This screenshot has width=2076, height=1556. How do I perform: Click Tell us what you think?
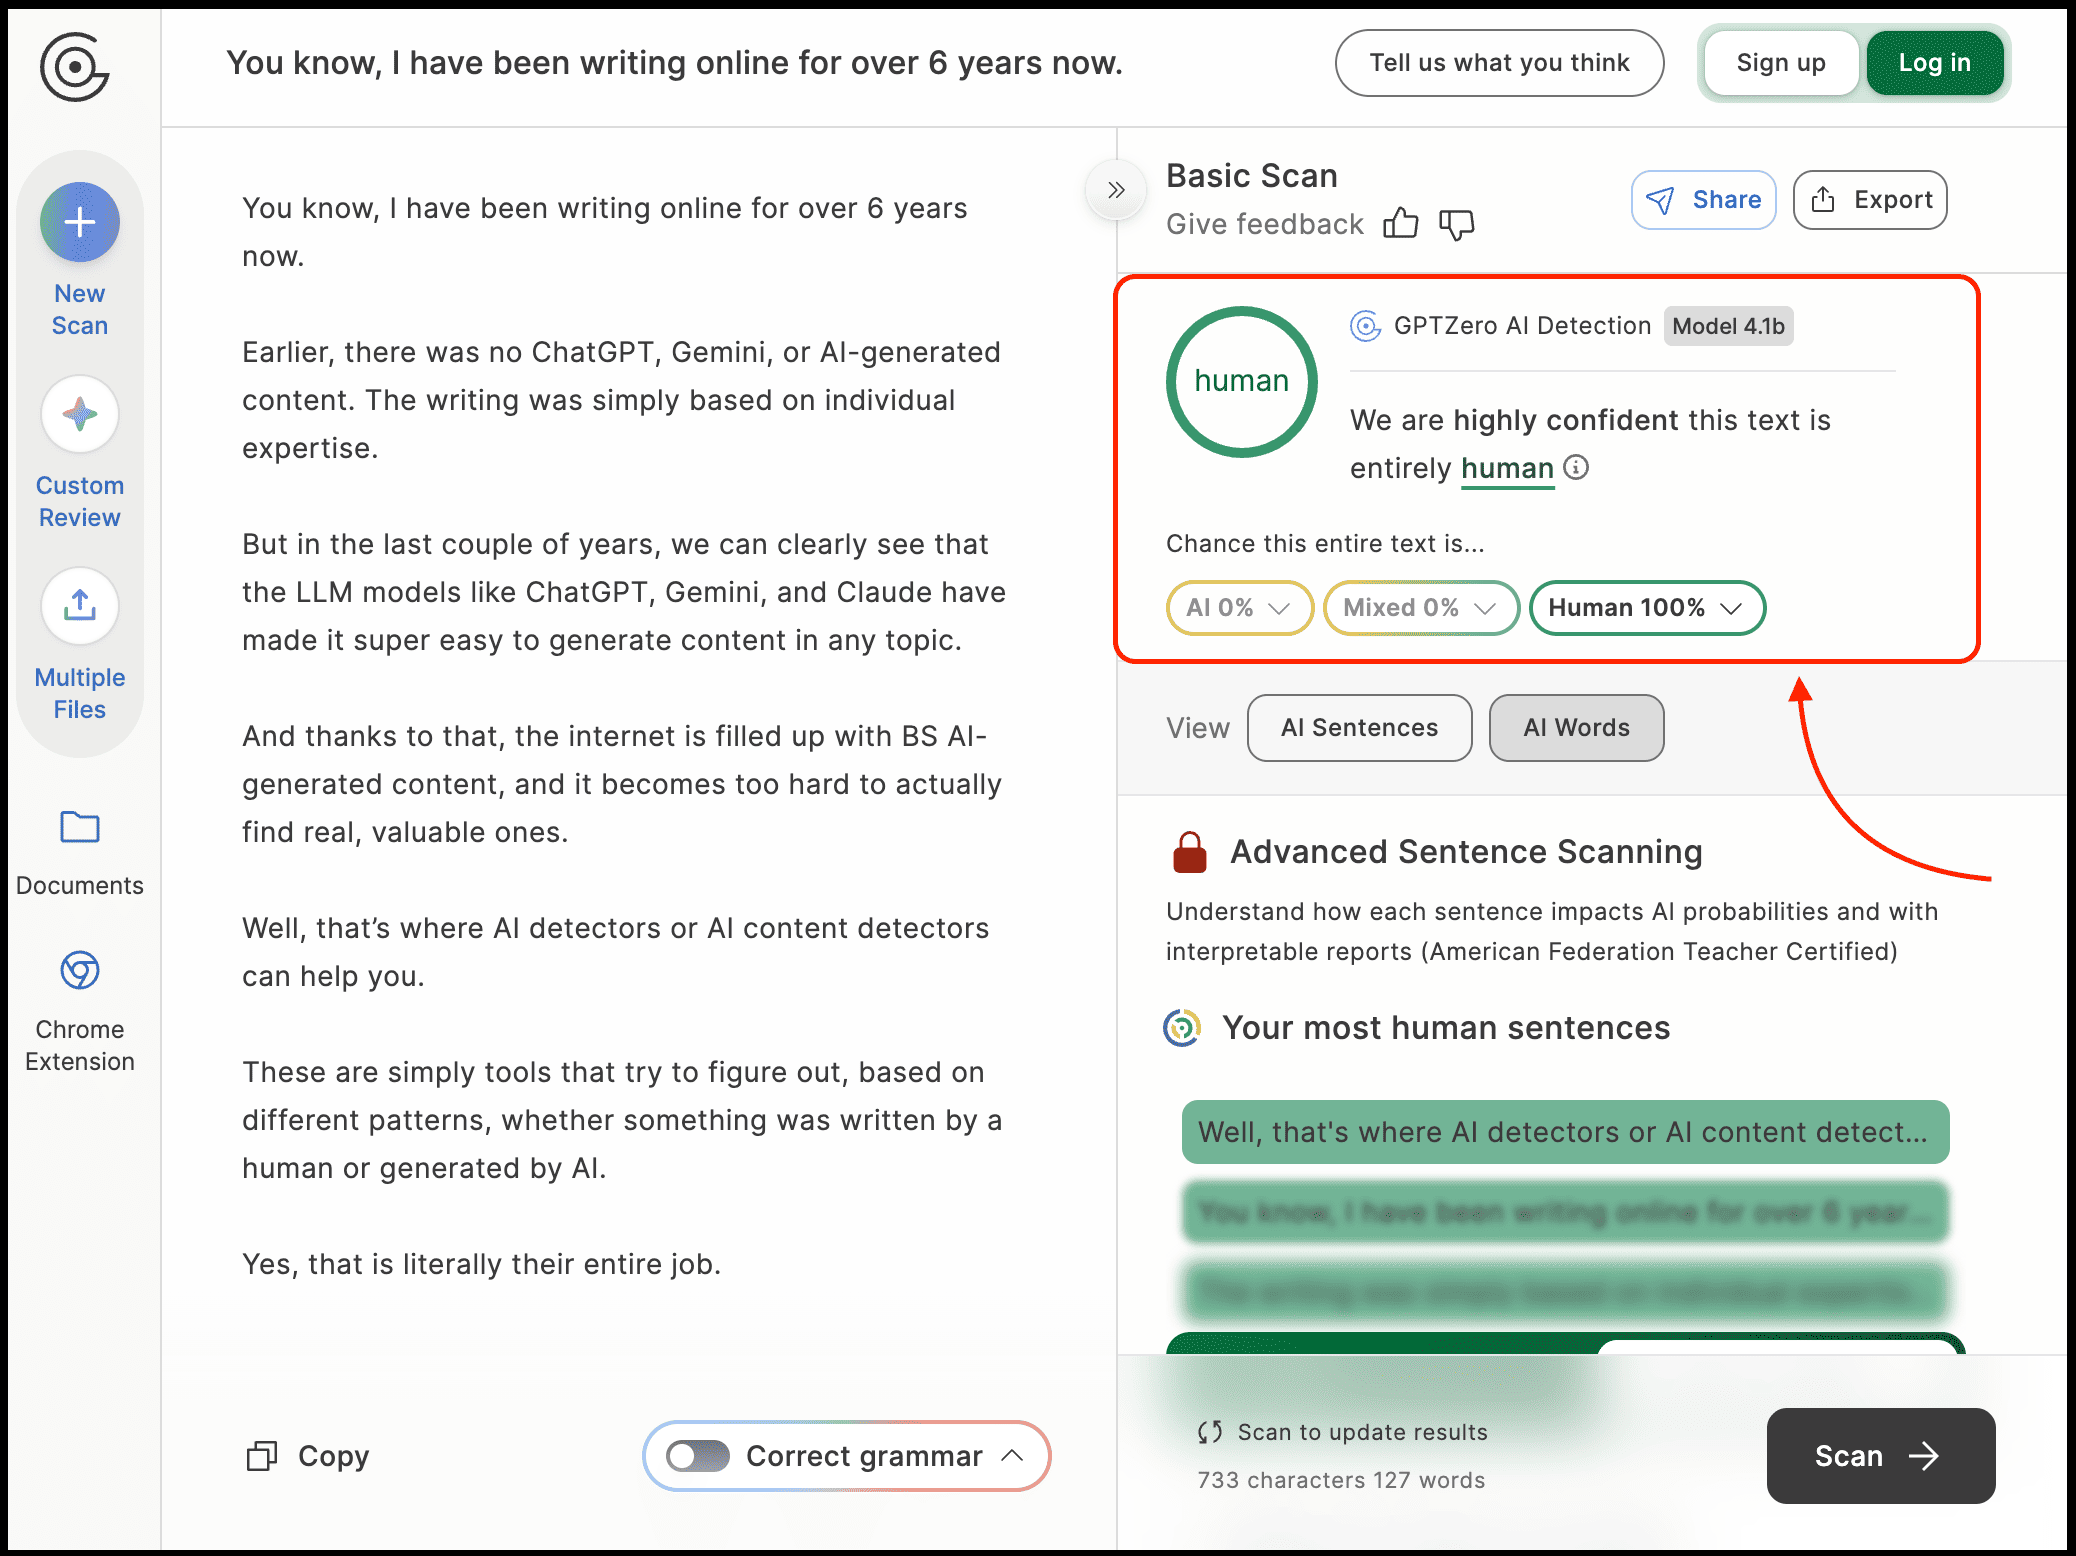coord(1499,63)
